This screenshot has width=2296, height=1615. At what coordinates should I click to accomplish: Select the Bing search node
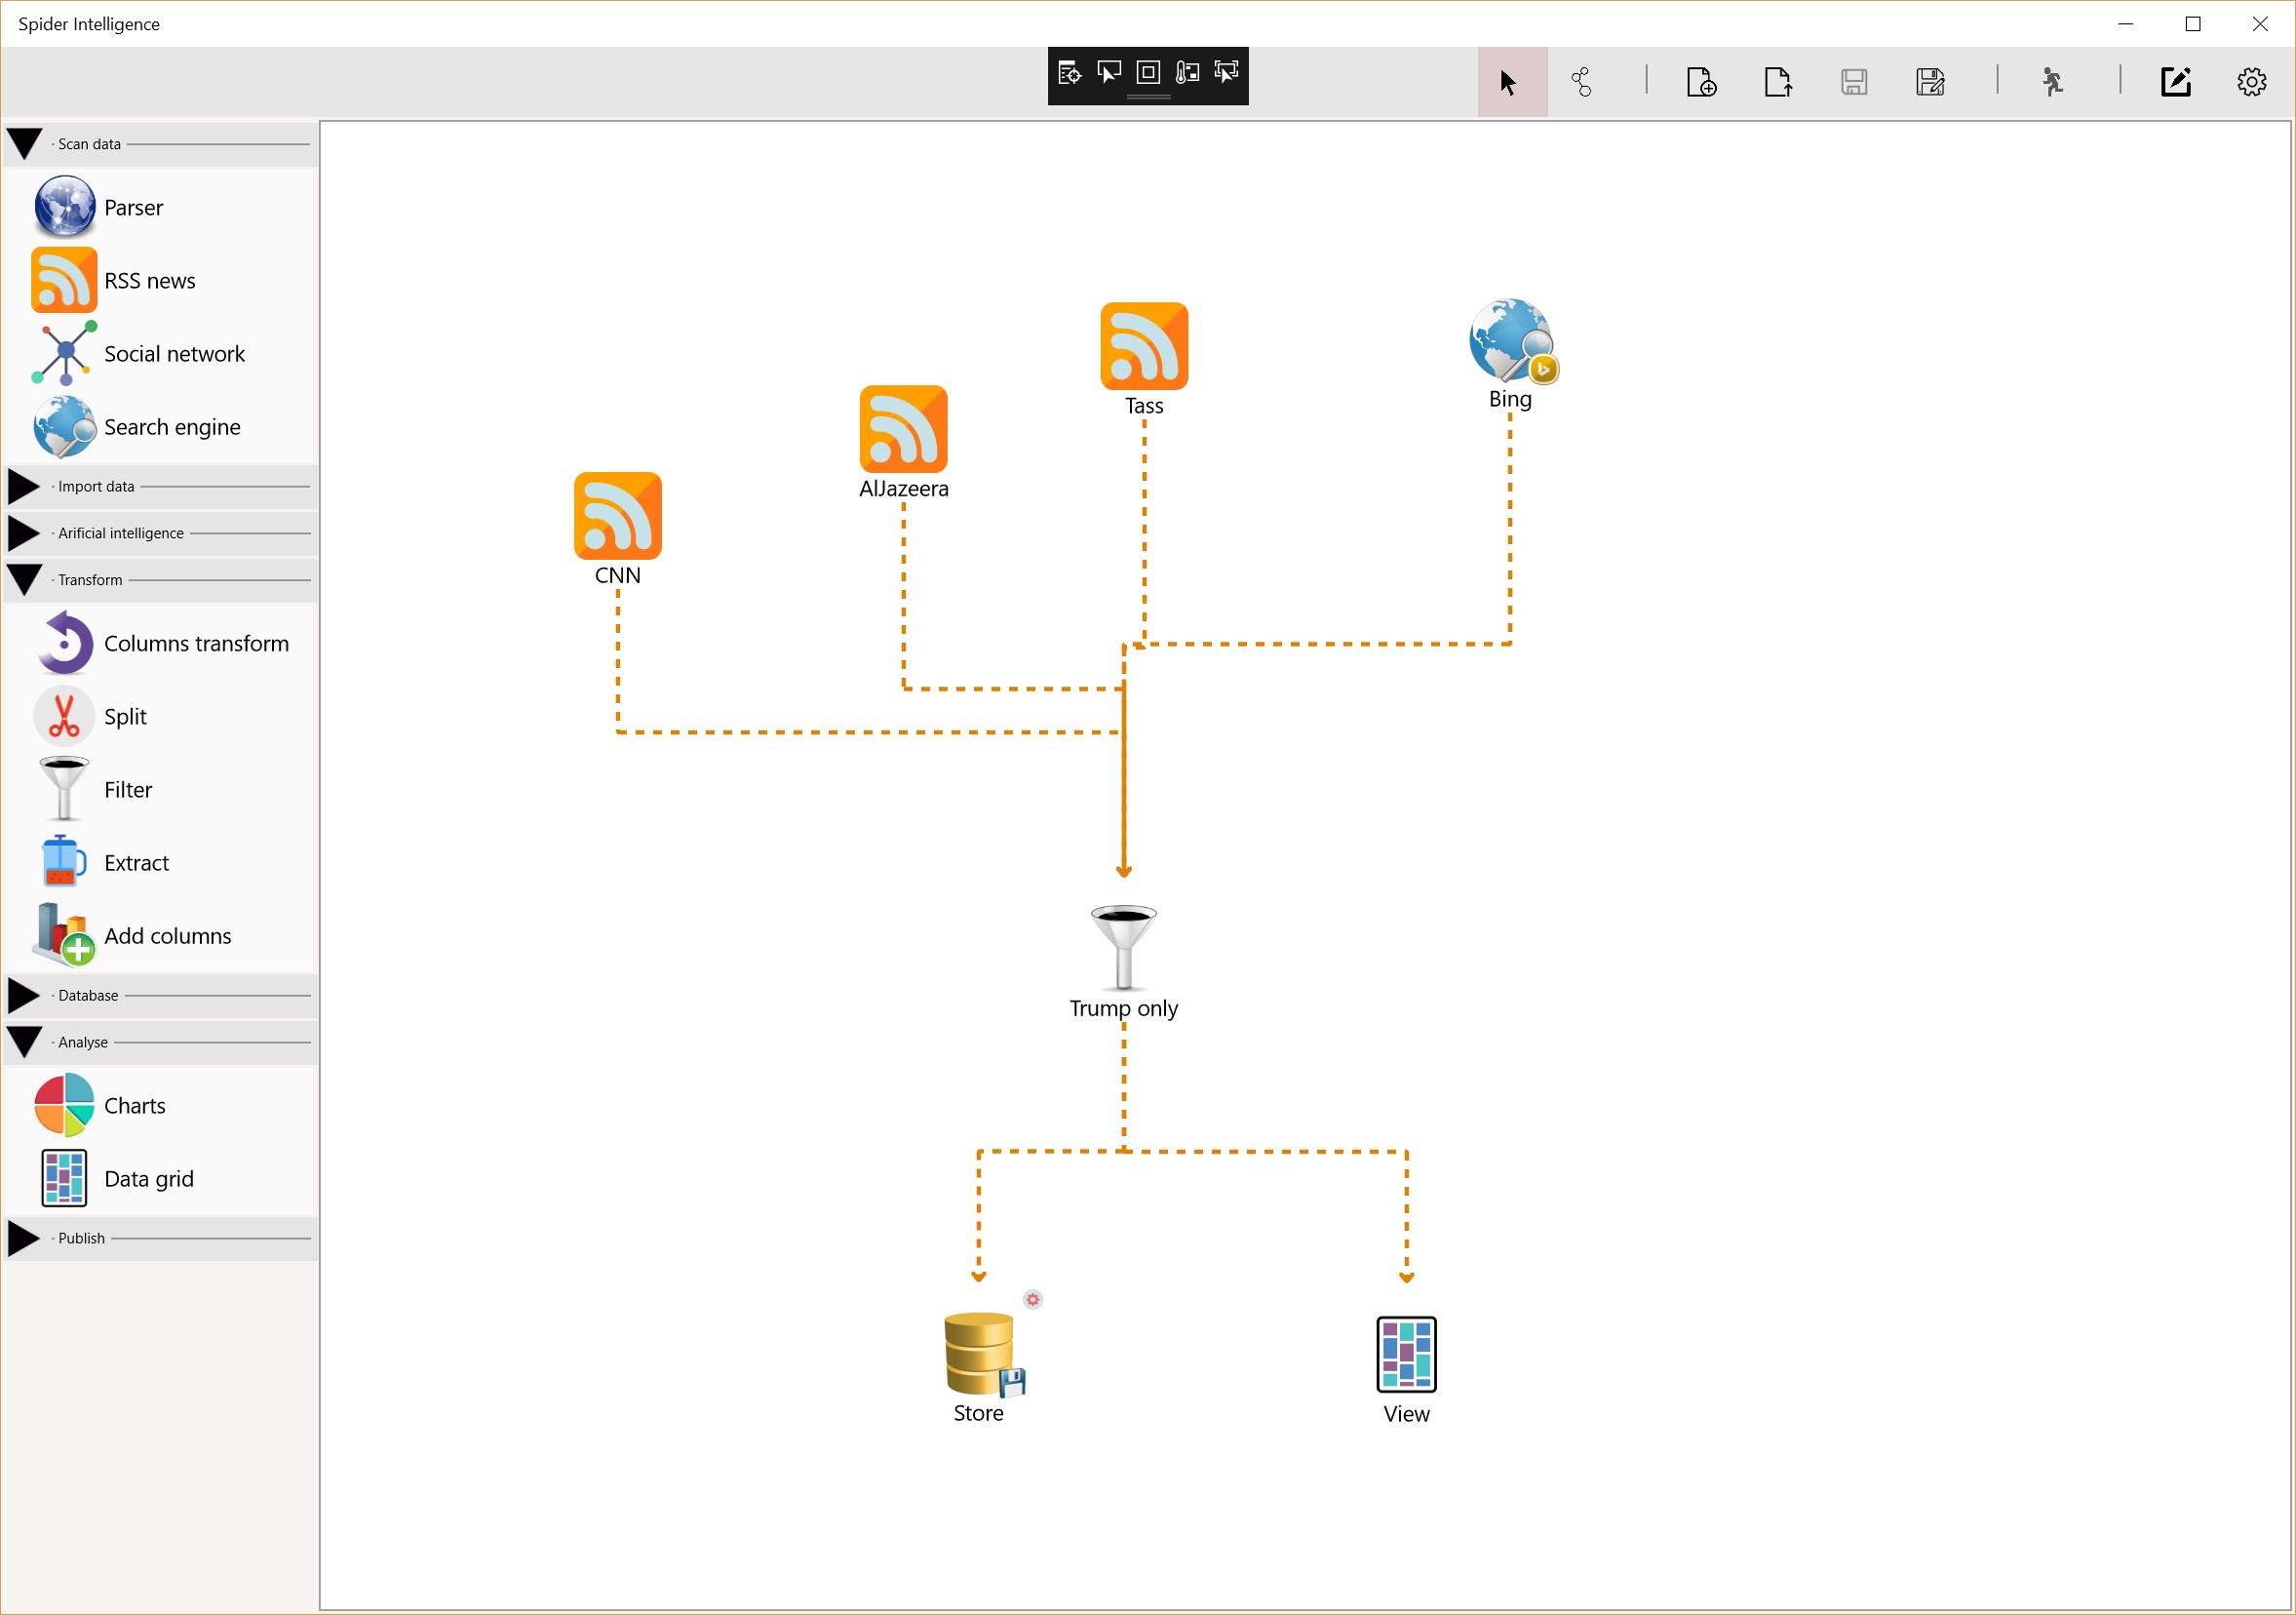coord(1510,342)
